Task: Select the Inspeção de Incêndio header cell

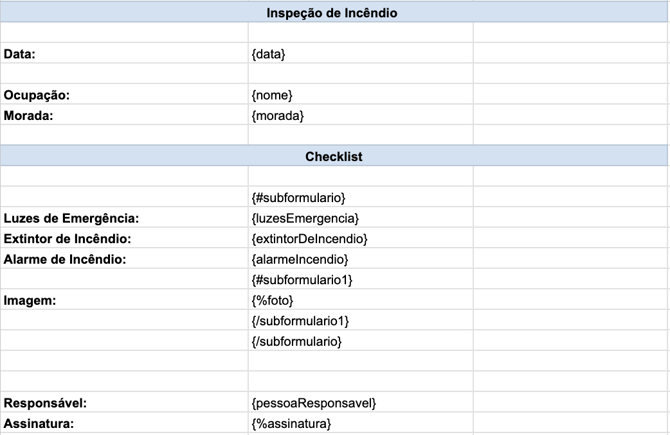Action: 333,13
